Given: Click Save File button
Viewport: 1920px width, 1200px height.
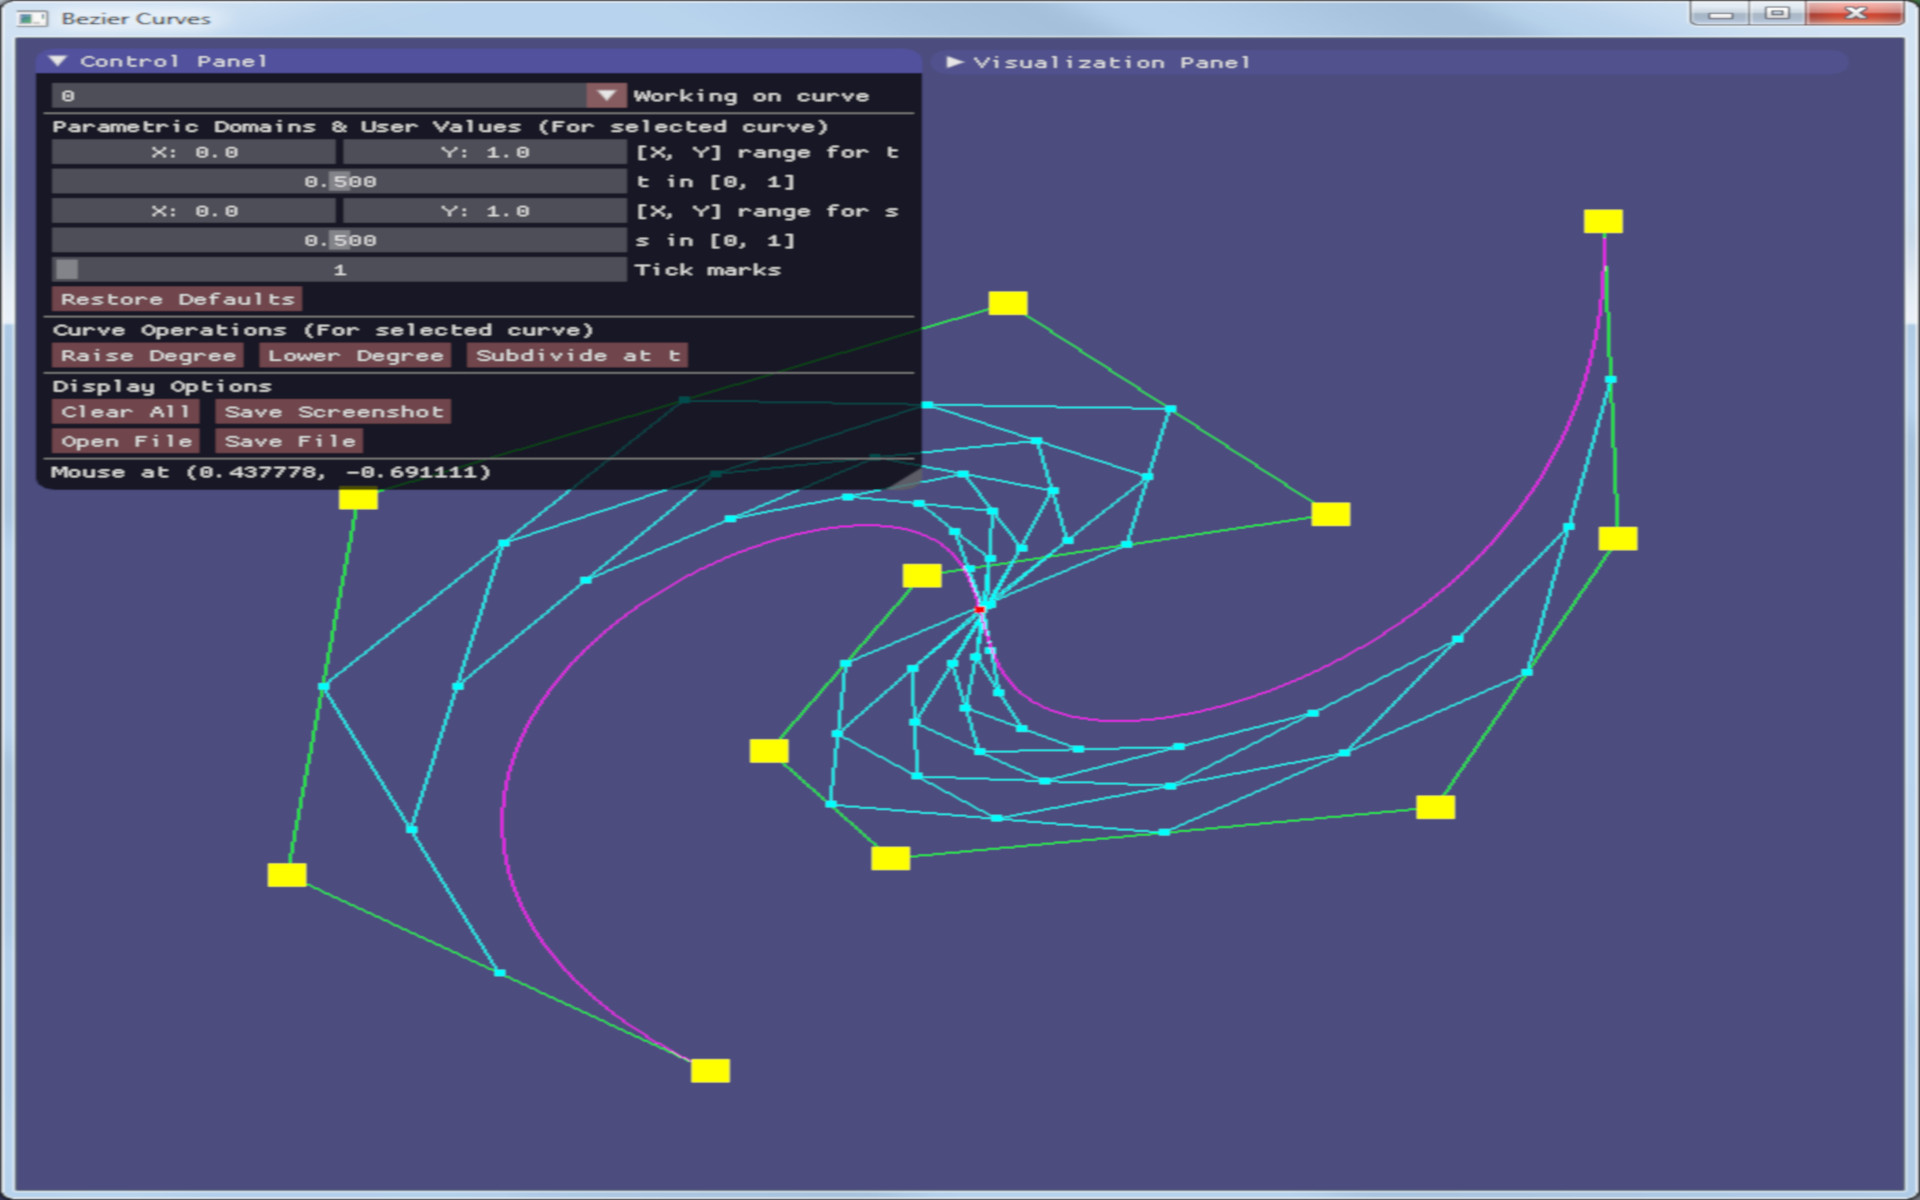Looking at the screenshot, I should 289,441.
